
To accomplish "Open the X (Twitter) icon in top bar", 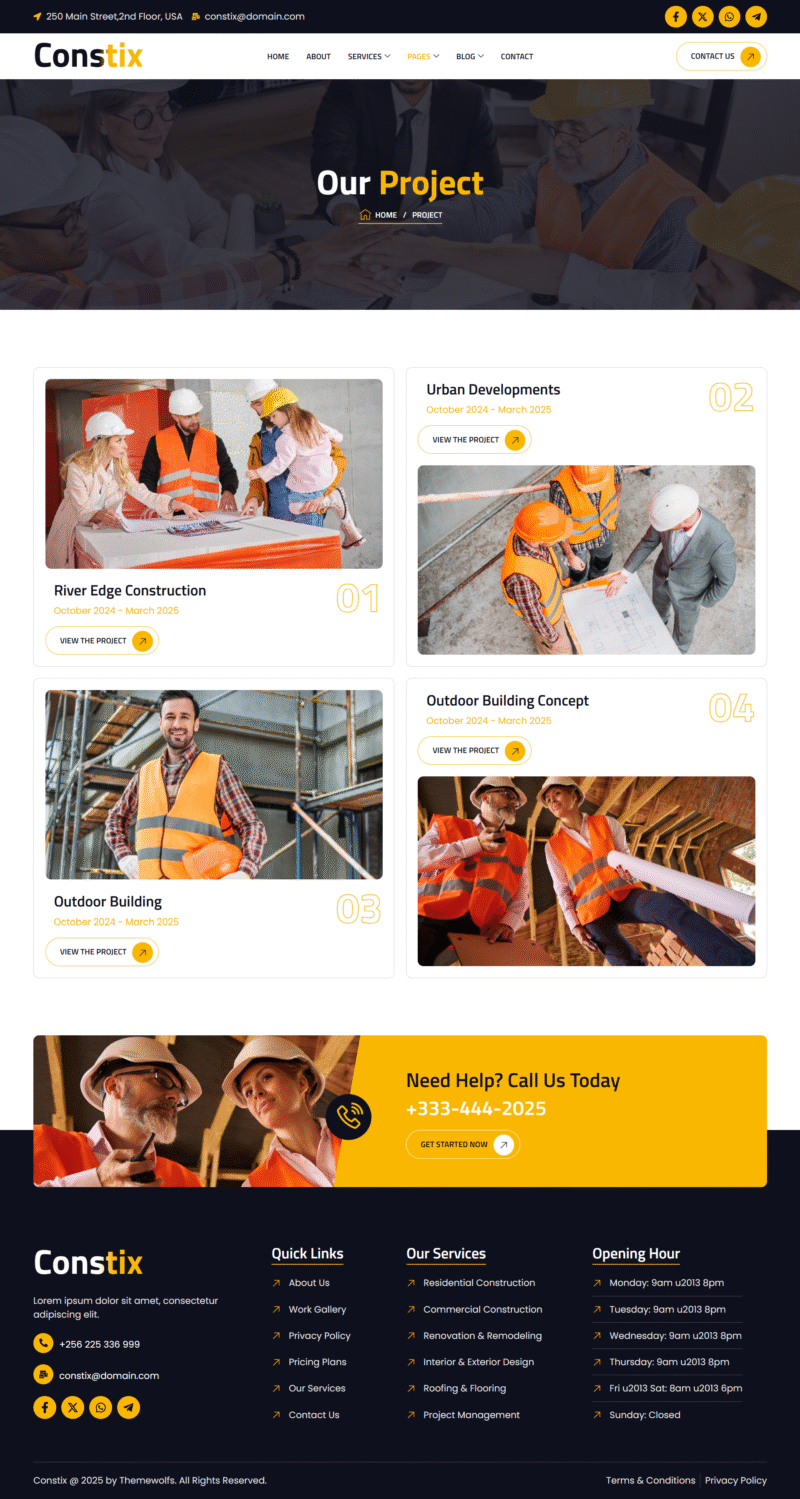I will 703,17.
